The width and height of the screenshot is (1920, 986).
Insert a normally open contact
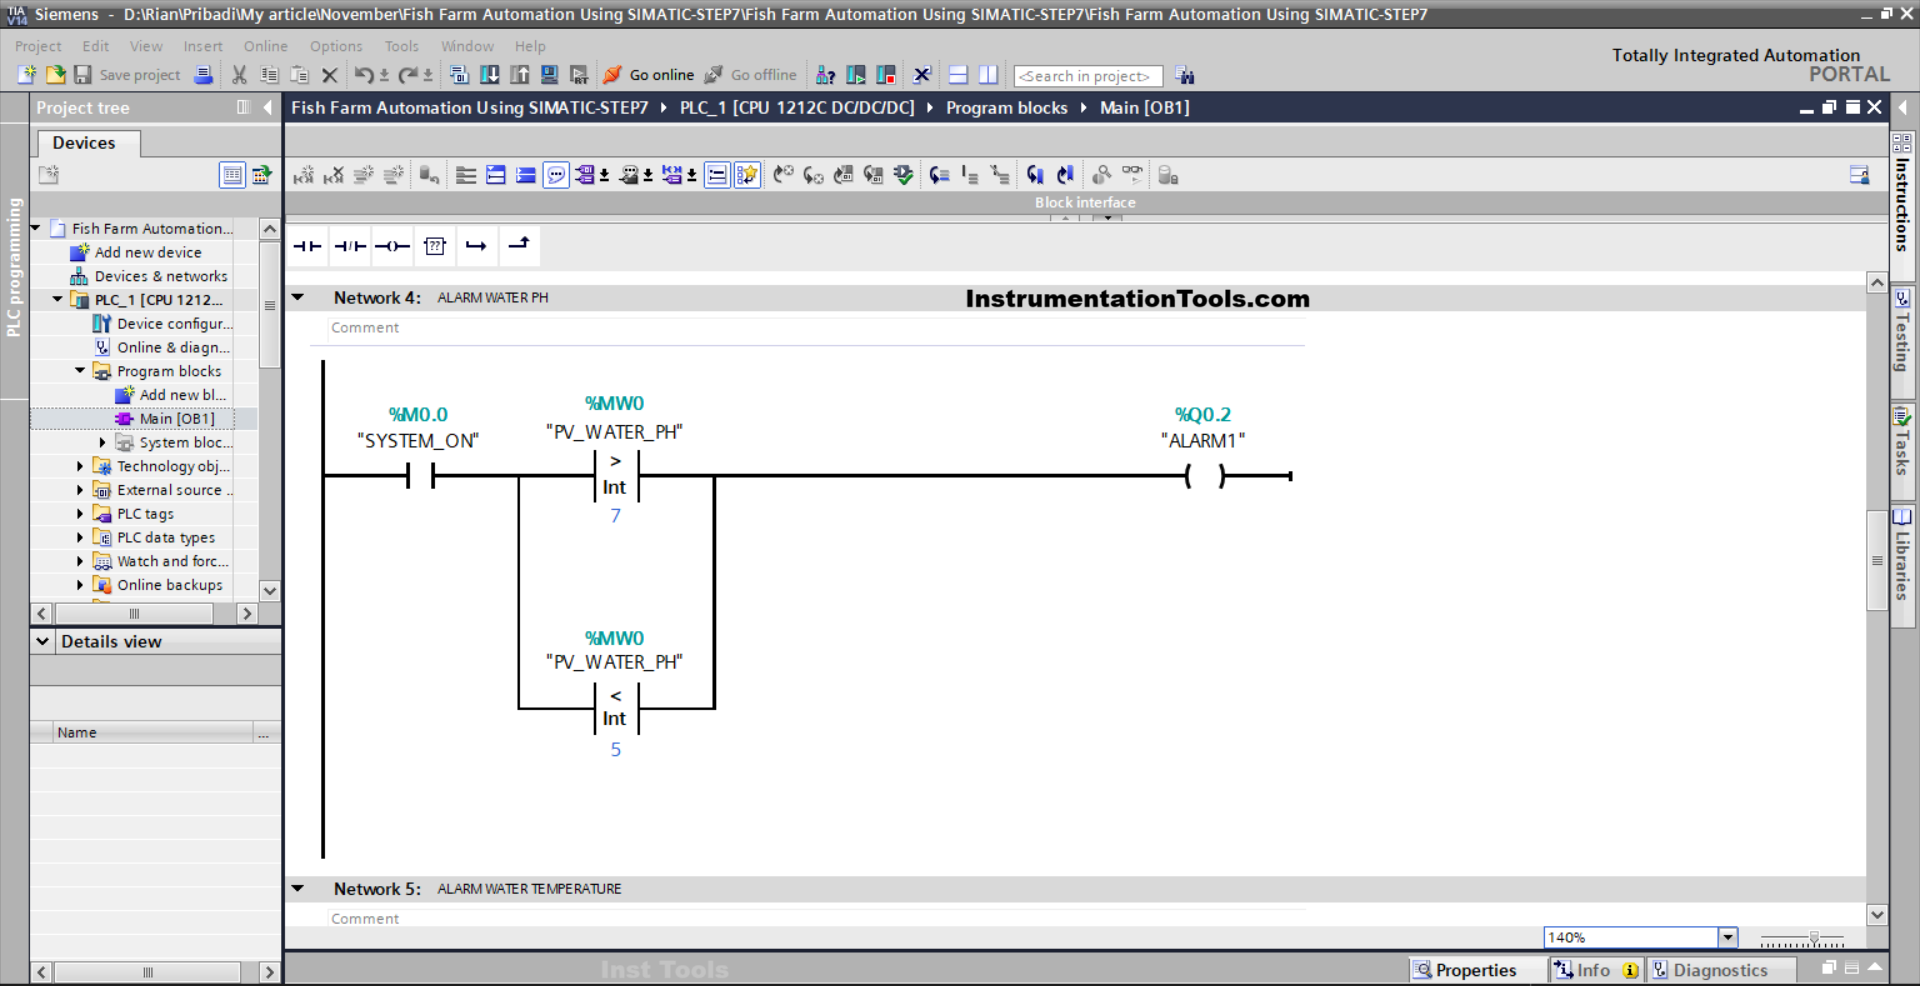click(x=307, y=246)
